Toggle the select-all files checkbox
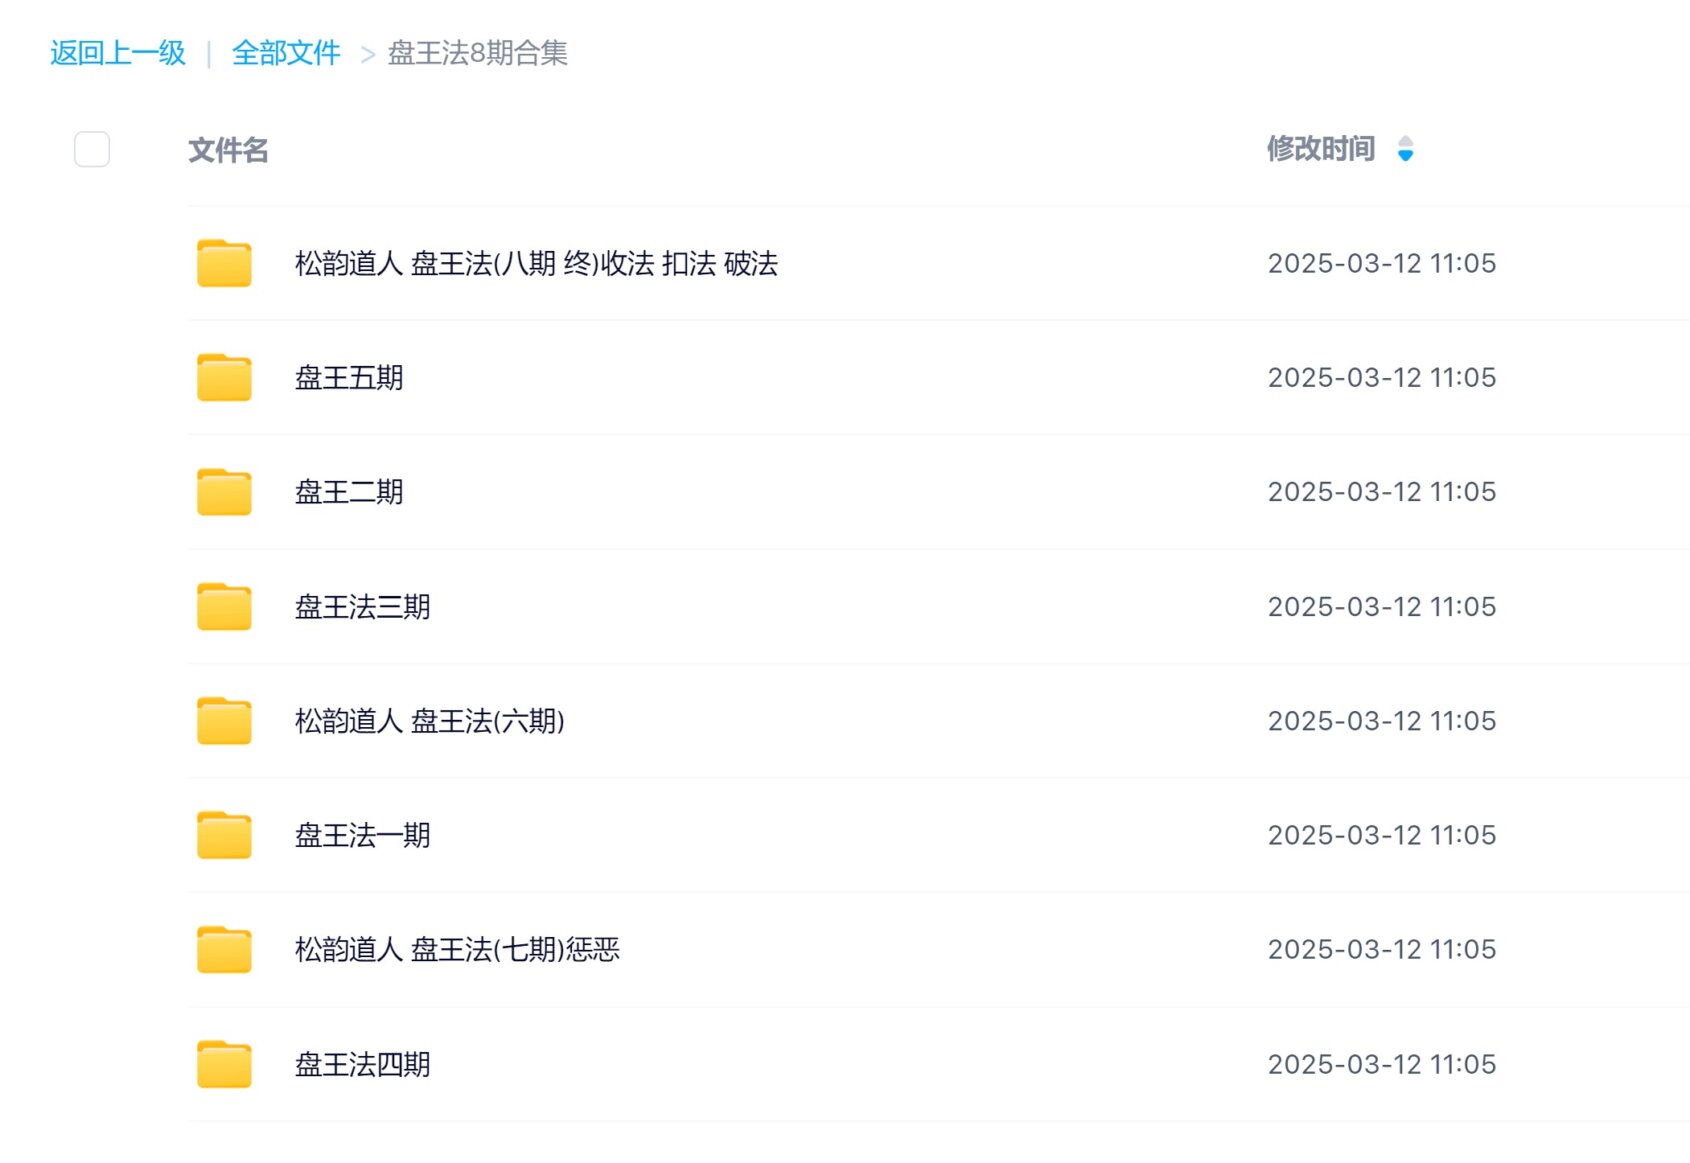This screenshot has width=1690, height=1163. click(92, 150)
